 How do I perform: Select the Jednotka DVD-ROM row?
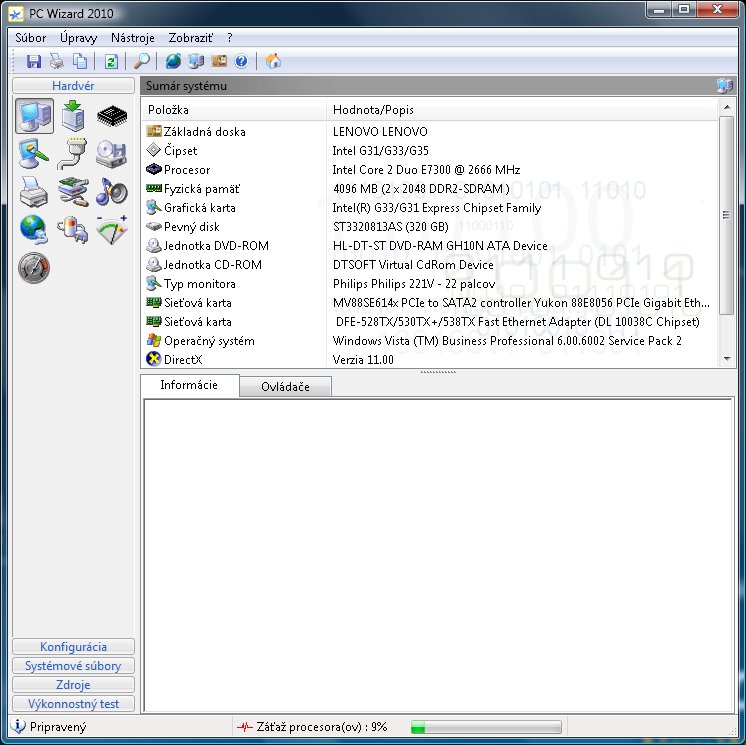click(429, 246)
